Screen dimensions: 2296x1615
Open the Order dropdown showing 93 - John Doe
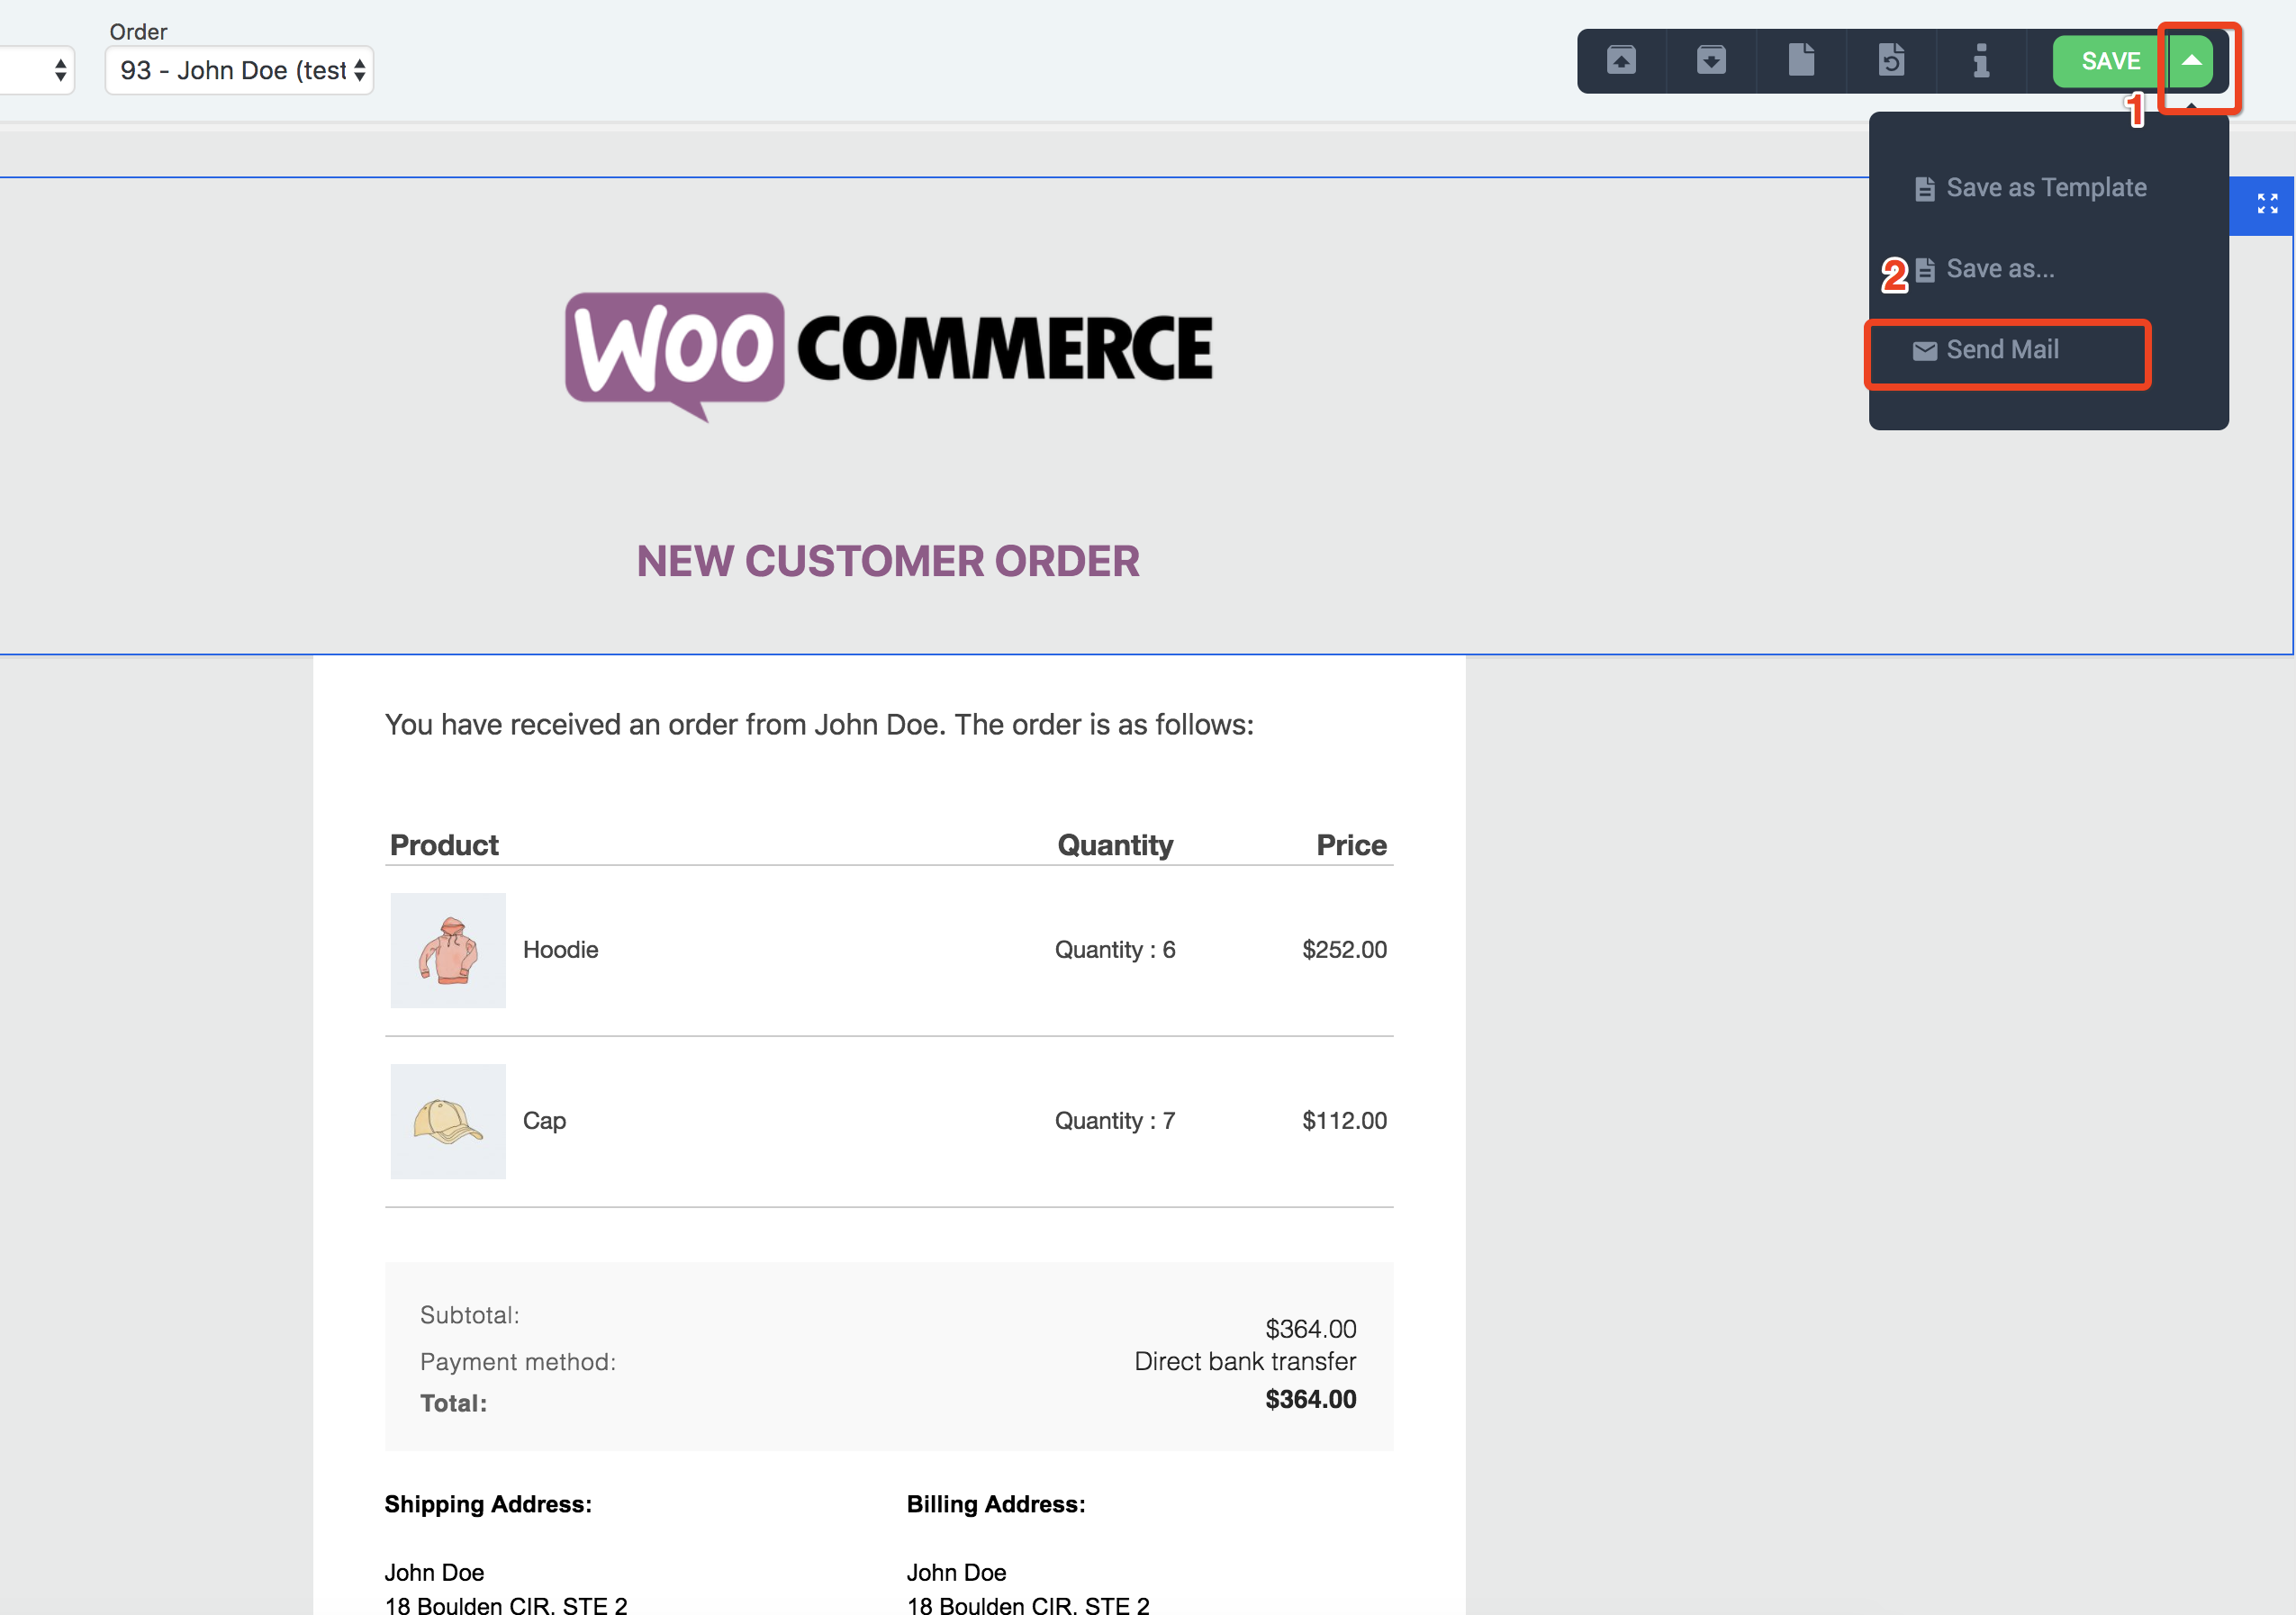coord(239,70)
